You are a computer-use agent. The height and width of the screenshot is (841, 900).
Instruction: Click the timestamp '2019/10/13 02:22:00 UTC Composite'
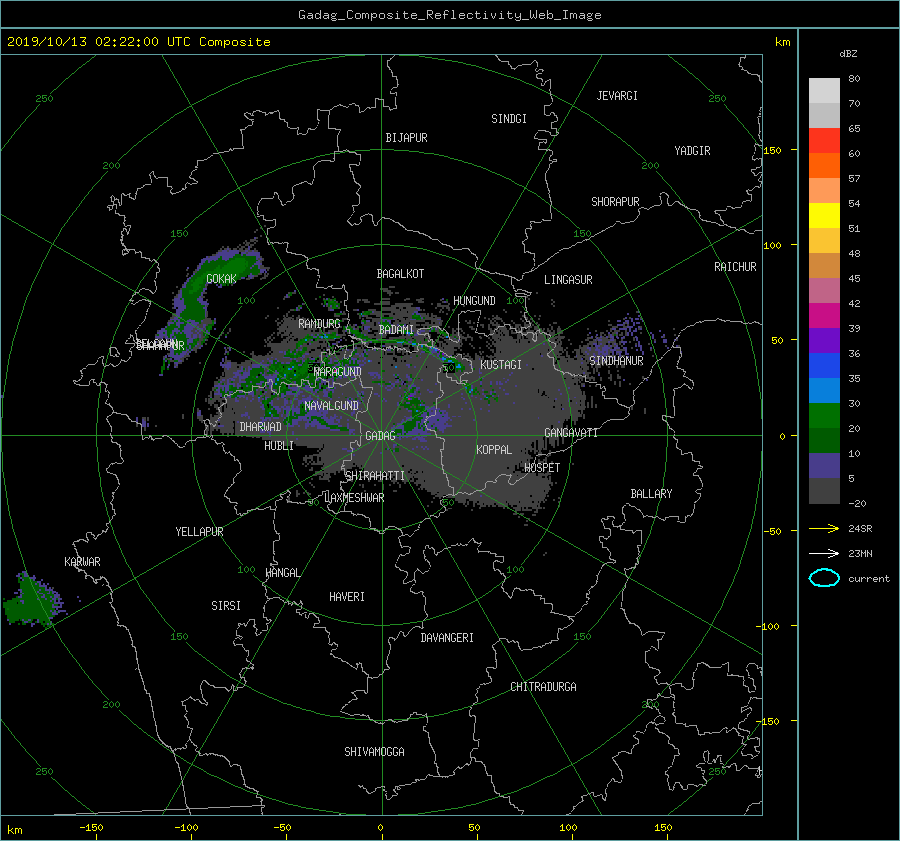coord(138,42)
